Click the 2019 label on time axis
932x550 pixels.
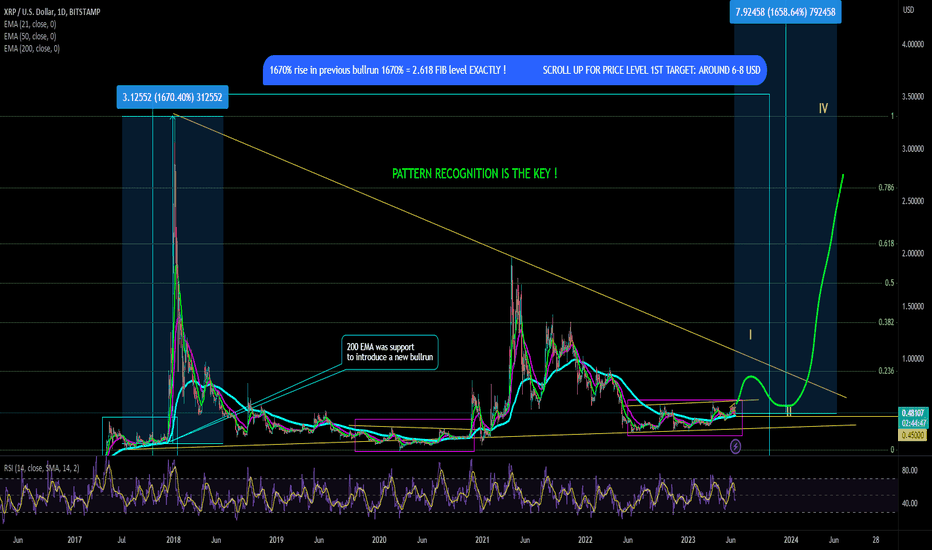point(276,540)
